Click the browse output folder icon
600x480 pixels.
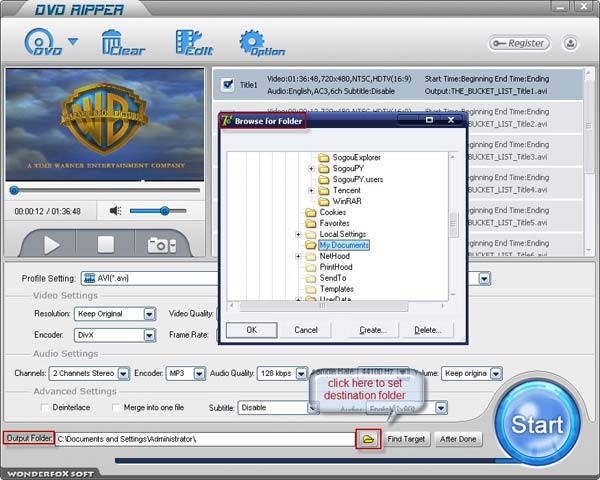click(368, 439)
